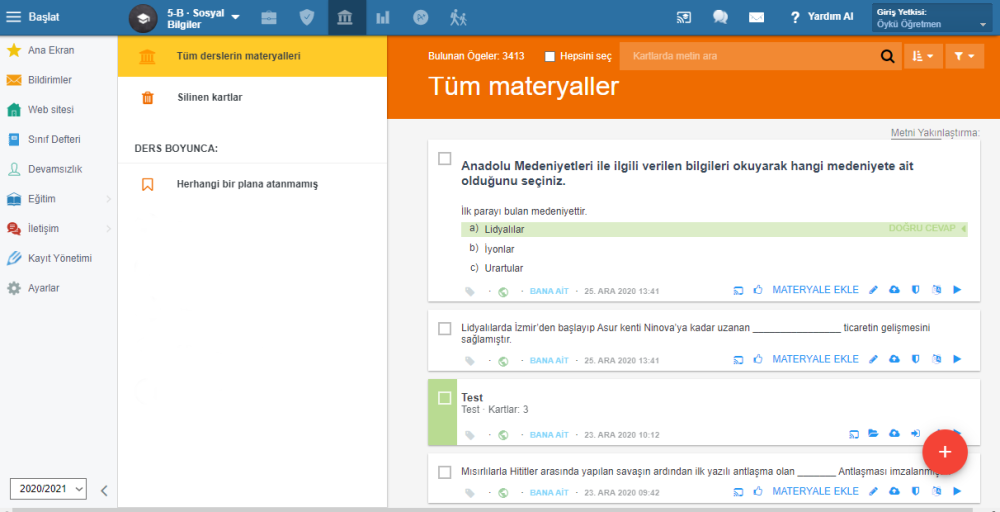Image resolution: width=1000 pixels, height=512 pixels.
Task: Check the Anadolu Medeniyetleri question card checkbox
Action: click(445, 158)
